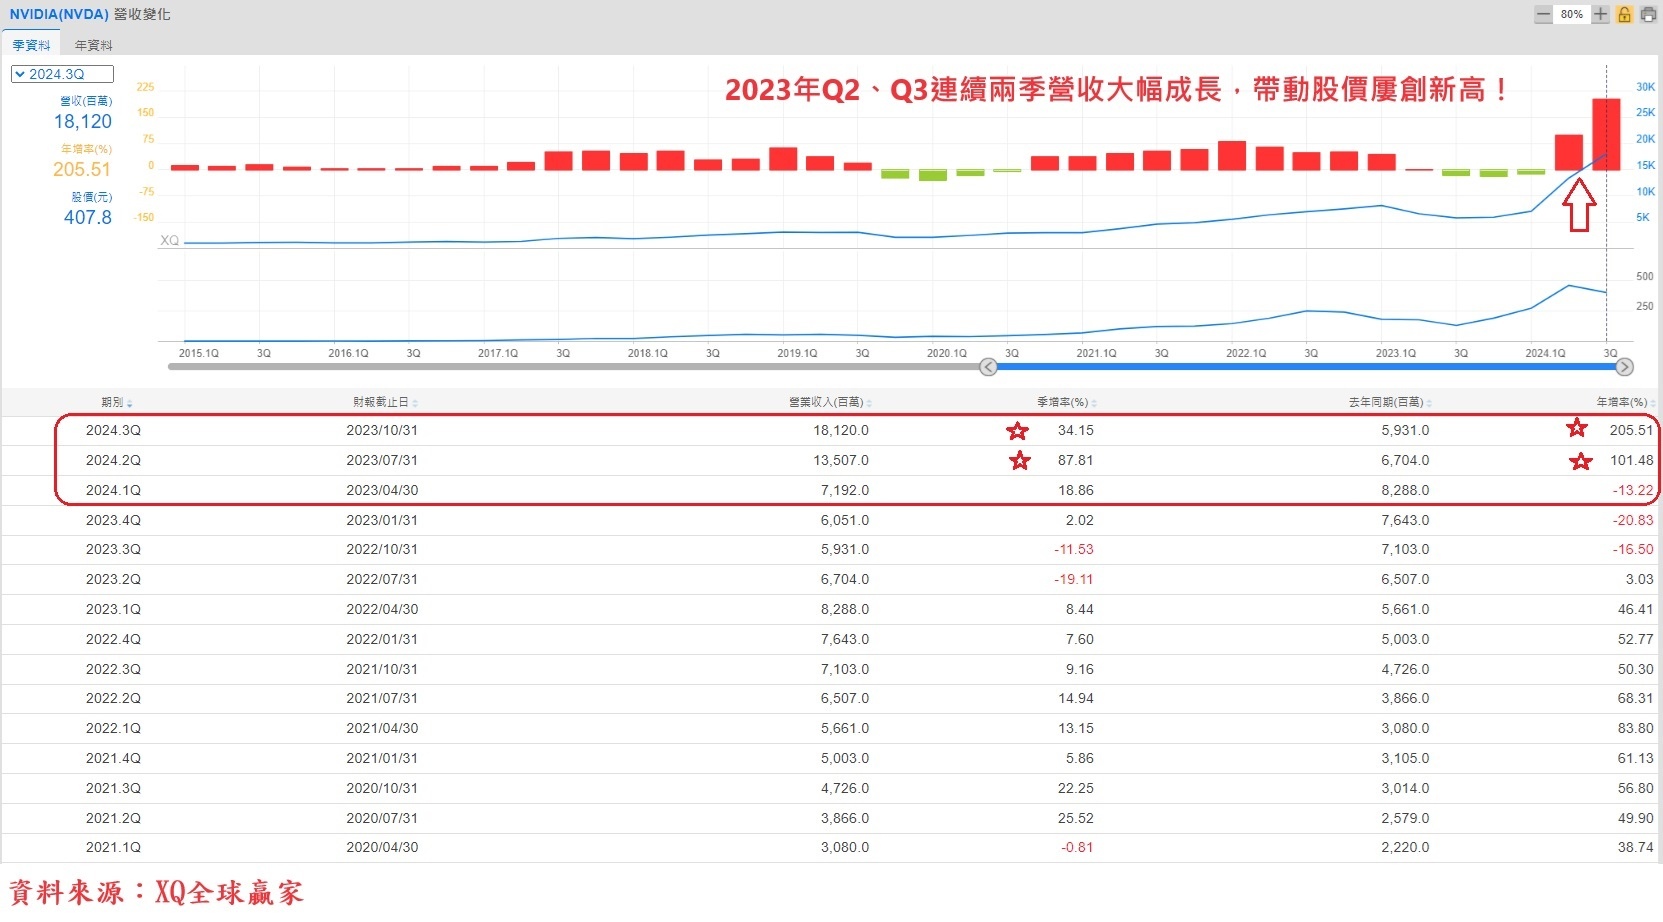Click the zoom out minus button
Screen dimensions: 1663x922
click(x=1543, y=14)
